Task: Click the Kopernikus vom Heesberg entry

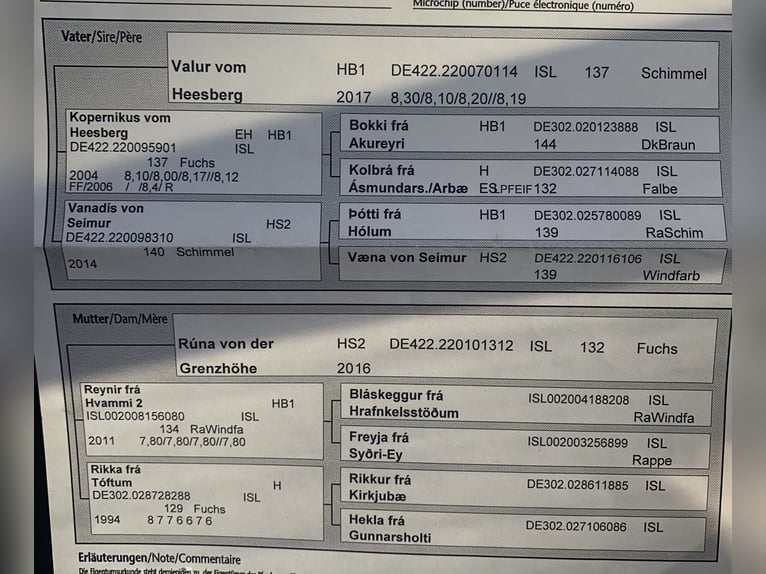Action: pos(120,125)
